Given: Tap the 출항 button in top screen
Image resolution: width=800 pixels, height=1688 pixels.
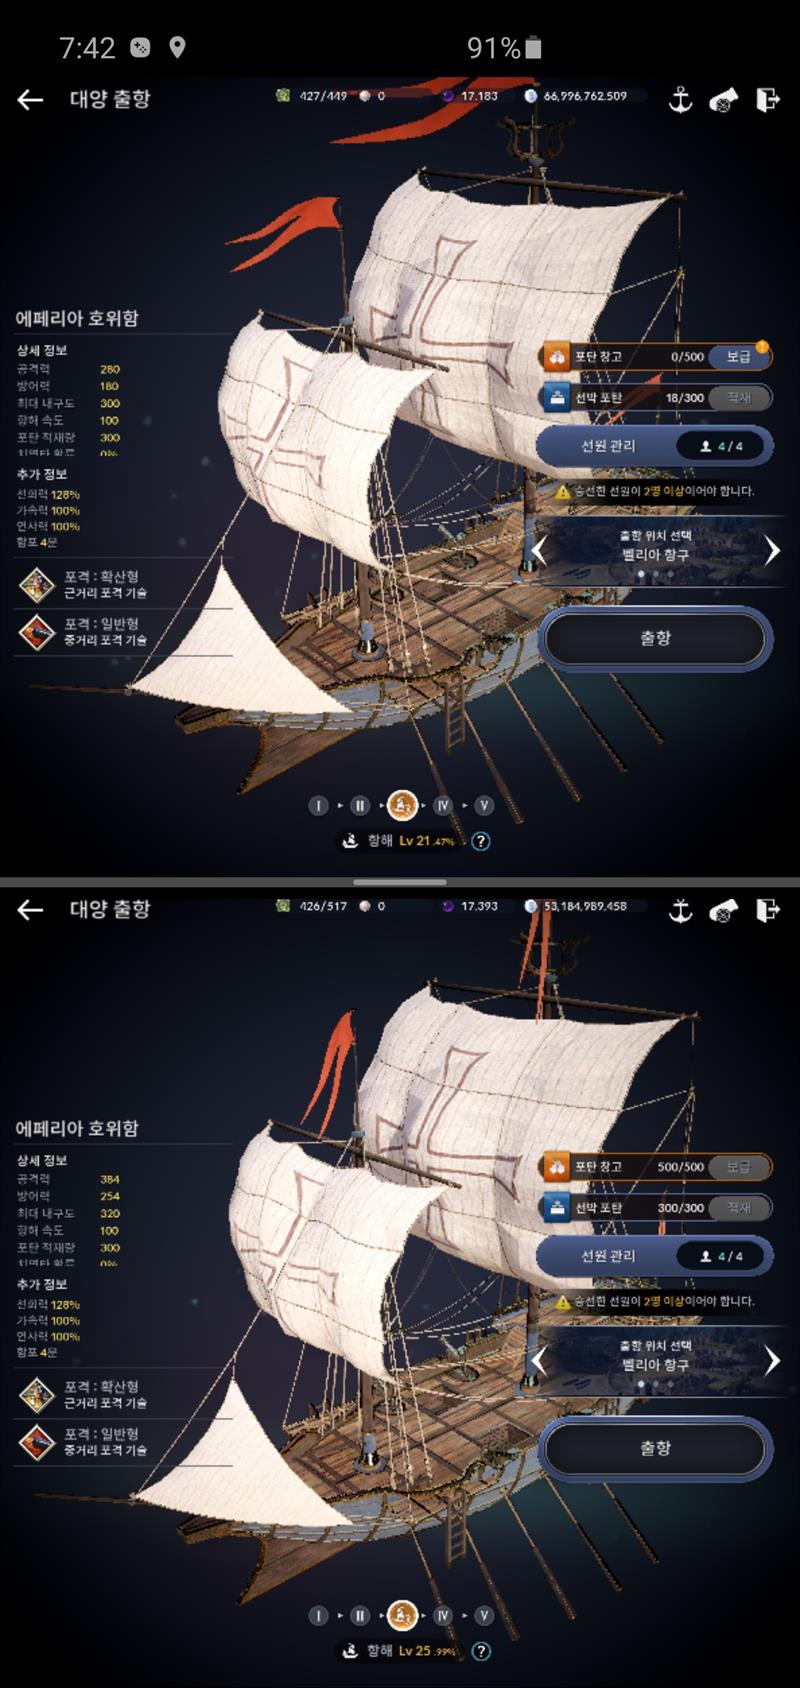Looking at the screenshot, I should click(x=656, y=638).
